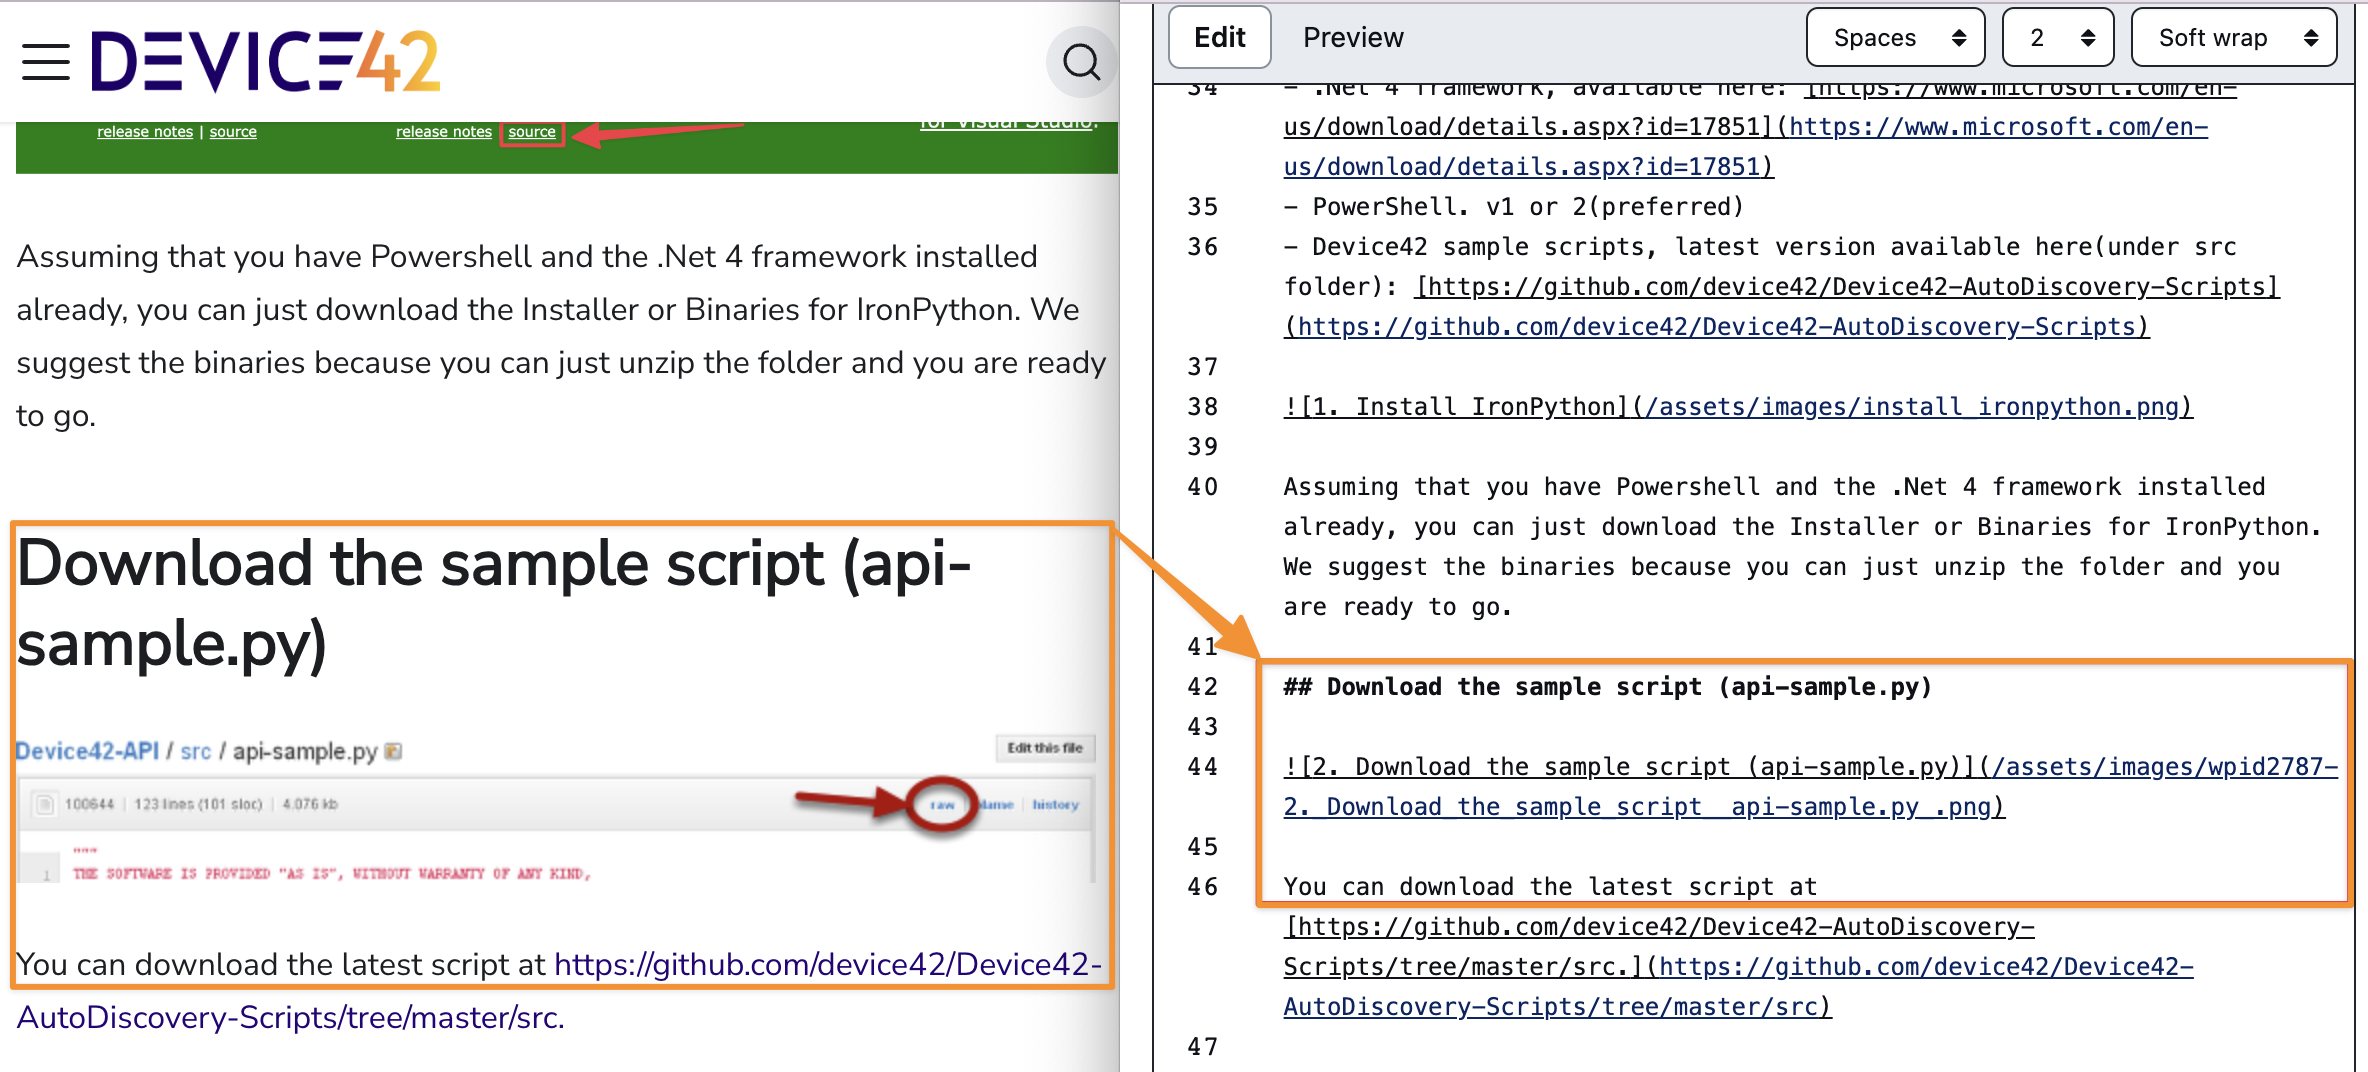
Task: Click the history link in file toolbar
Action: (1055, 804)
